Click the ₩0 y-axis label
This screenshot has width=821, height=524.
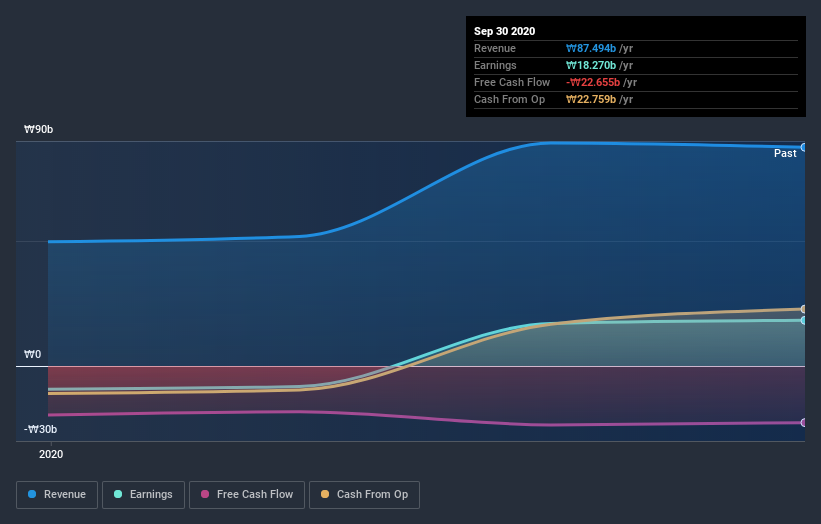coord(32,354)
